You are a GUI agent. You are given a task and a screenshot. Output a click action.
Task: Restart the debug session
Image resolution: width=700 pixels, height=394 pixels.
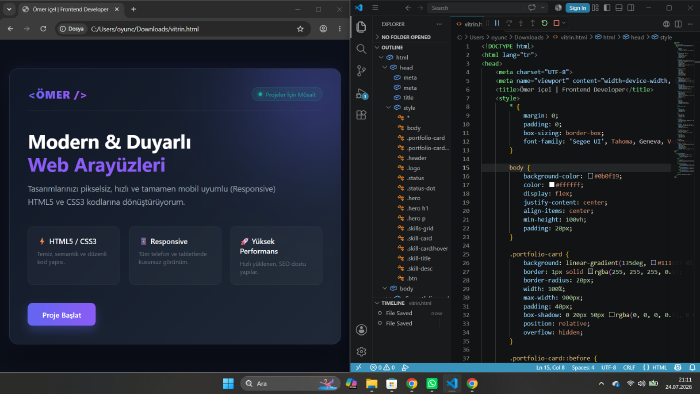(545, 23)
